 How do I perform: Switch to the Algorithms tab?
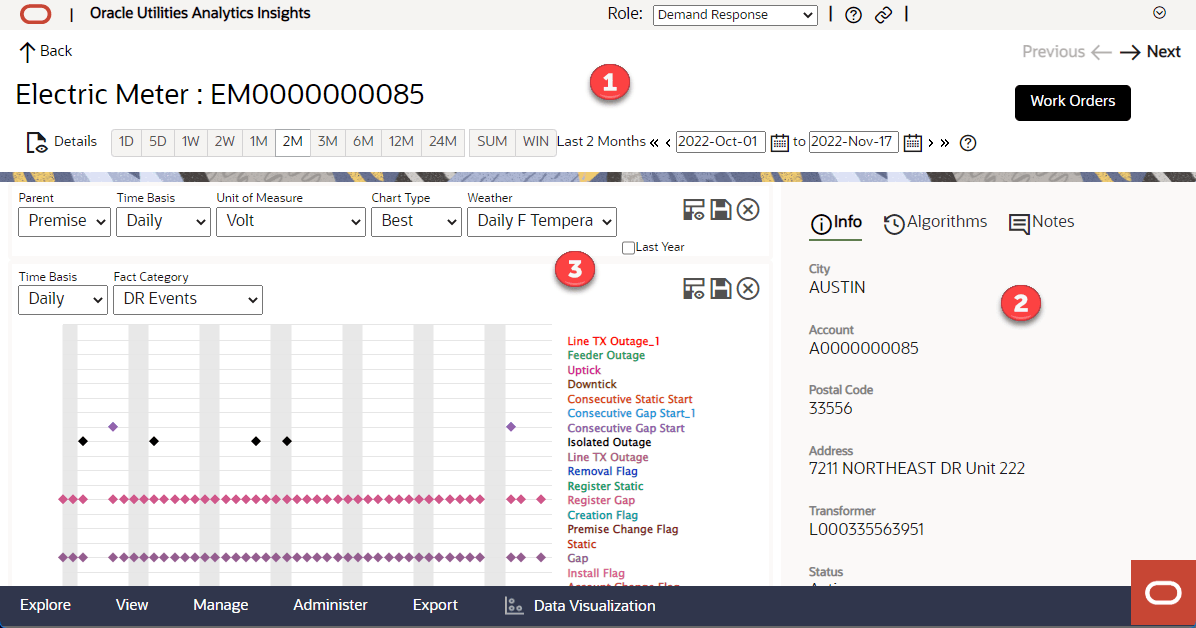pos(935,223)
